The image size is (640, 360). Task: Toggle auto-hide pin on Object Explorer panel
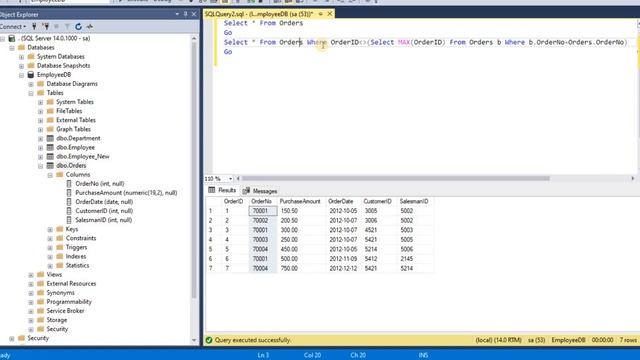[185, 14]
